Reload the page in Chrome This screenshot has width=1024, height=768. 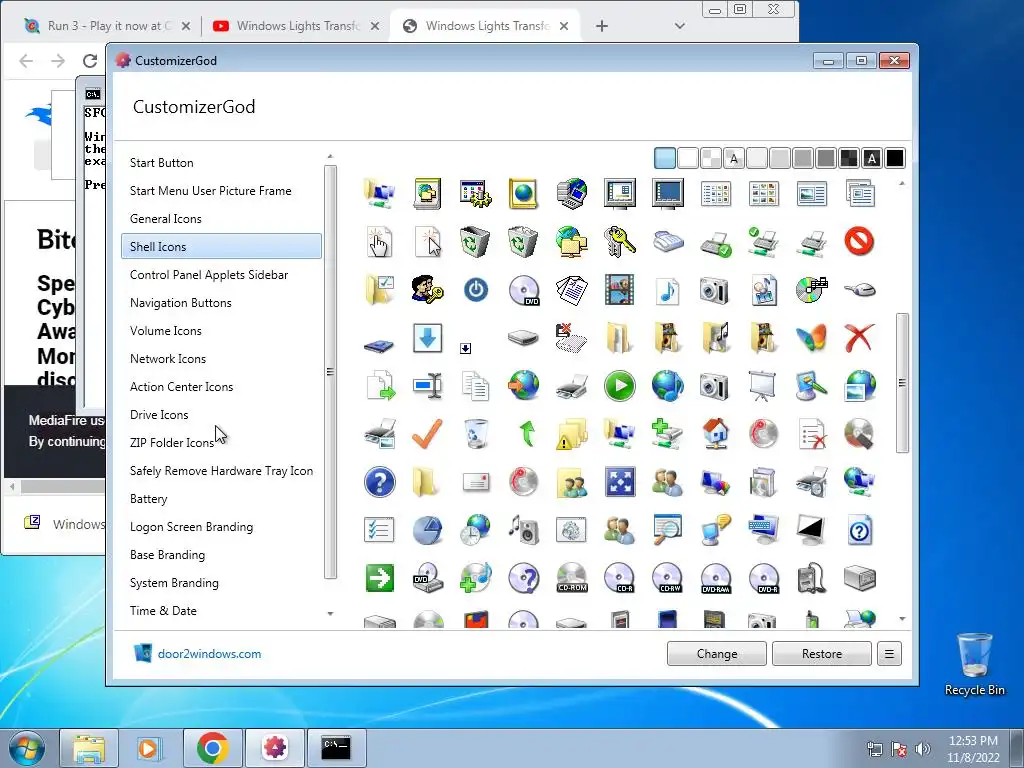[89, 61]
